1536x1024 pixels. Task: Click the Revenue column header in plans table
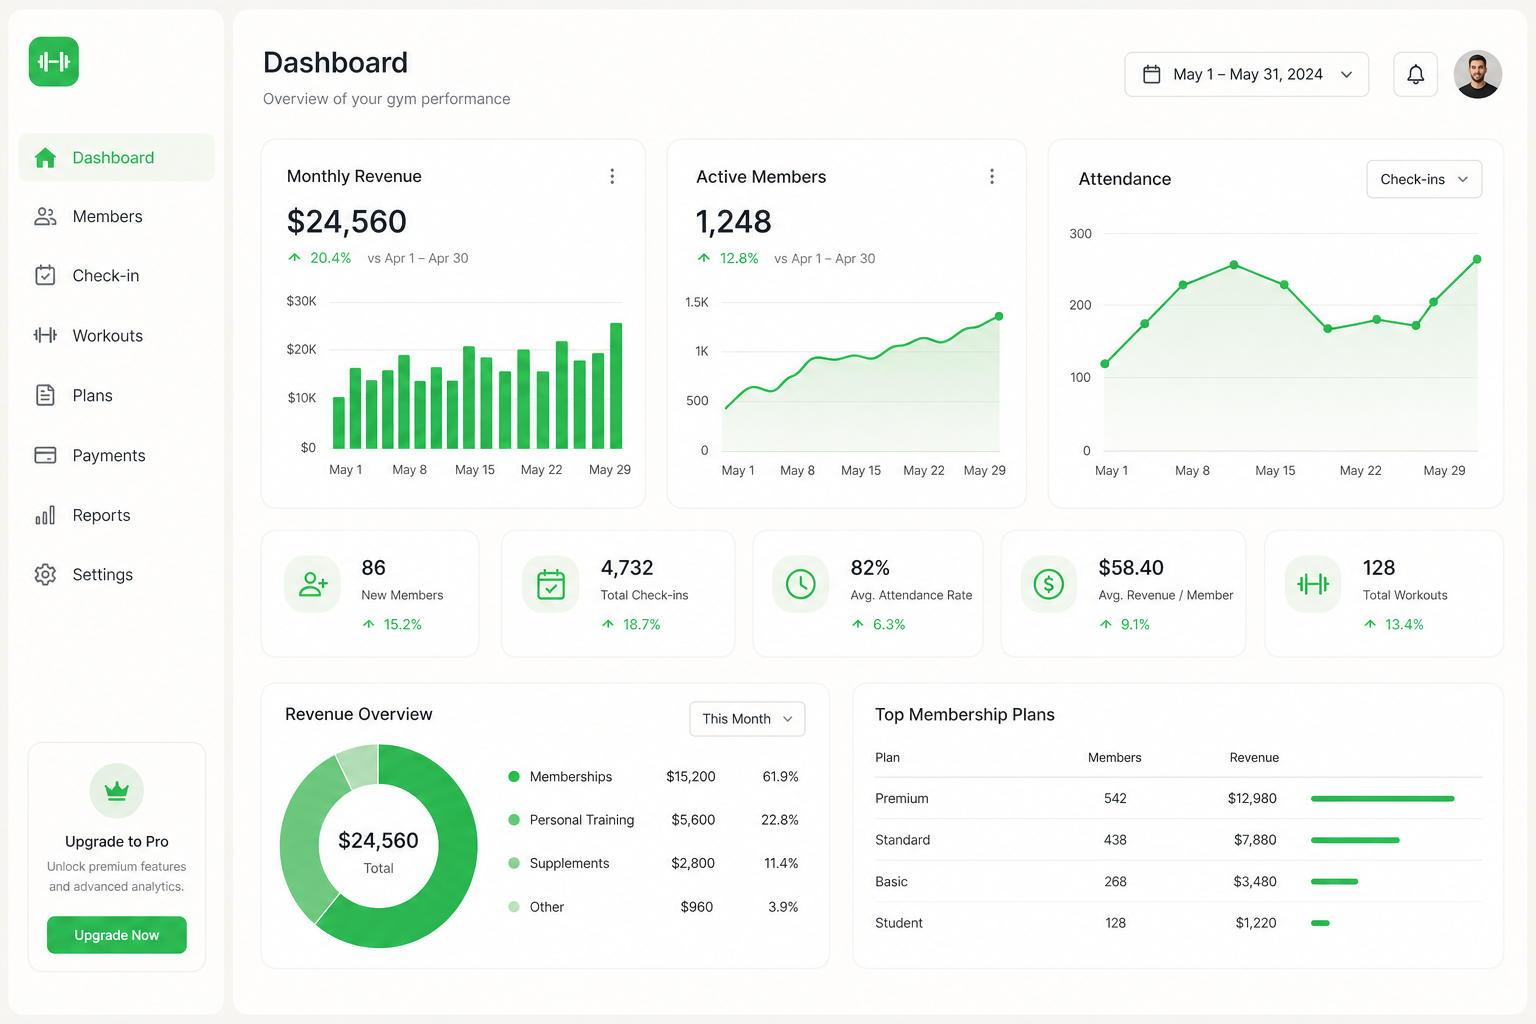click(x=1254, y=757)
